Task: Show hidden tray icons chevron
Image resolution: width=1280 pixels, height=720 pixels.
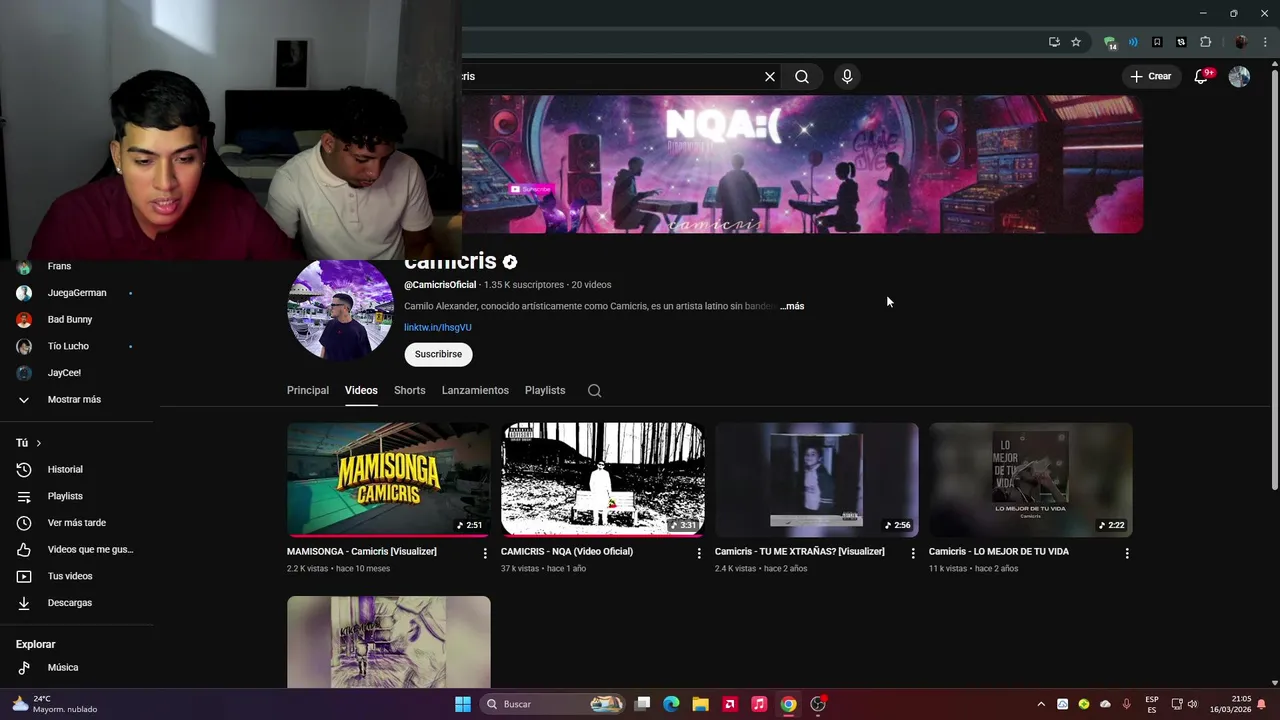Action: point(1041,704)
